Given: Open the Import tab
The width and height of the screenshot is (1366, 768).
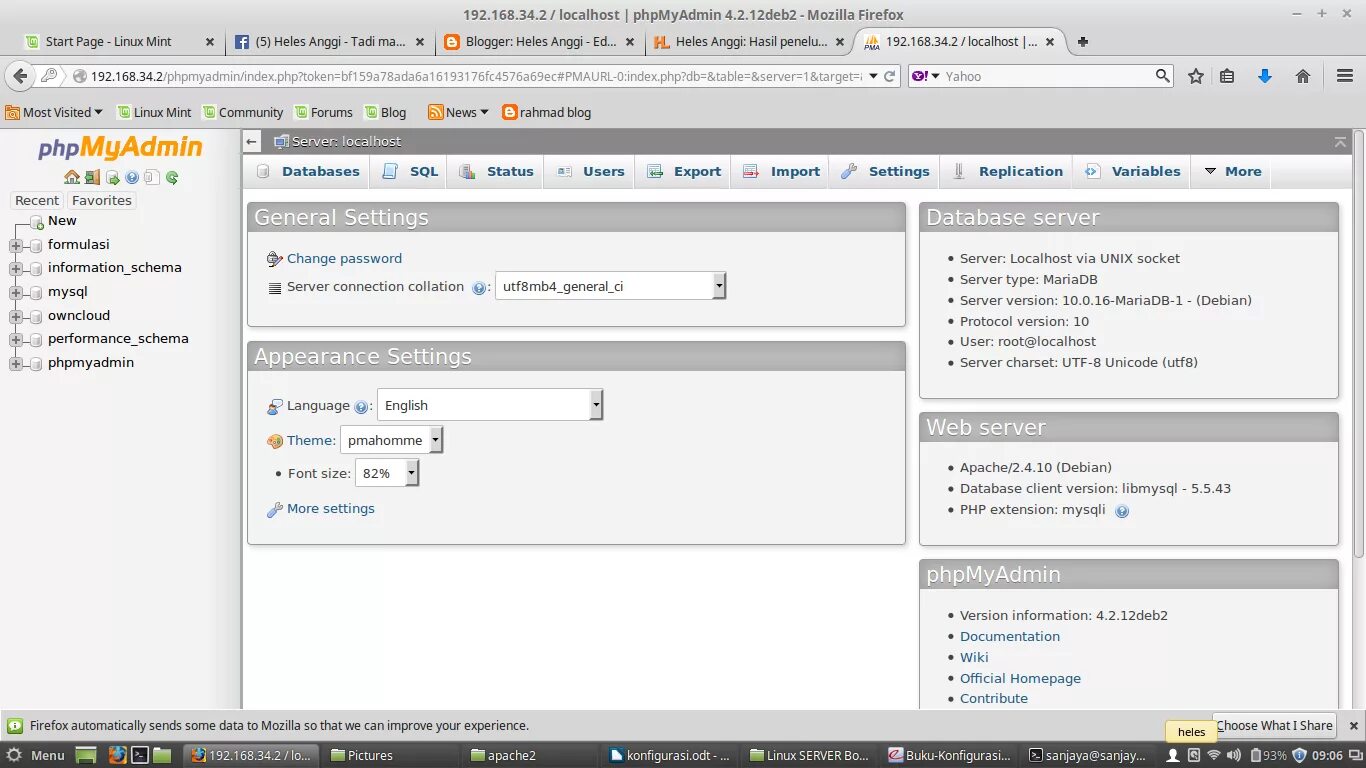Looking at the screenshot, I should [781, 171].
